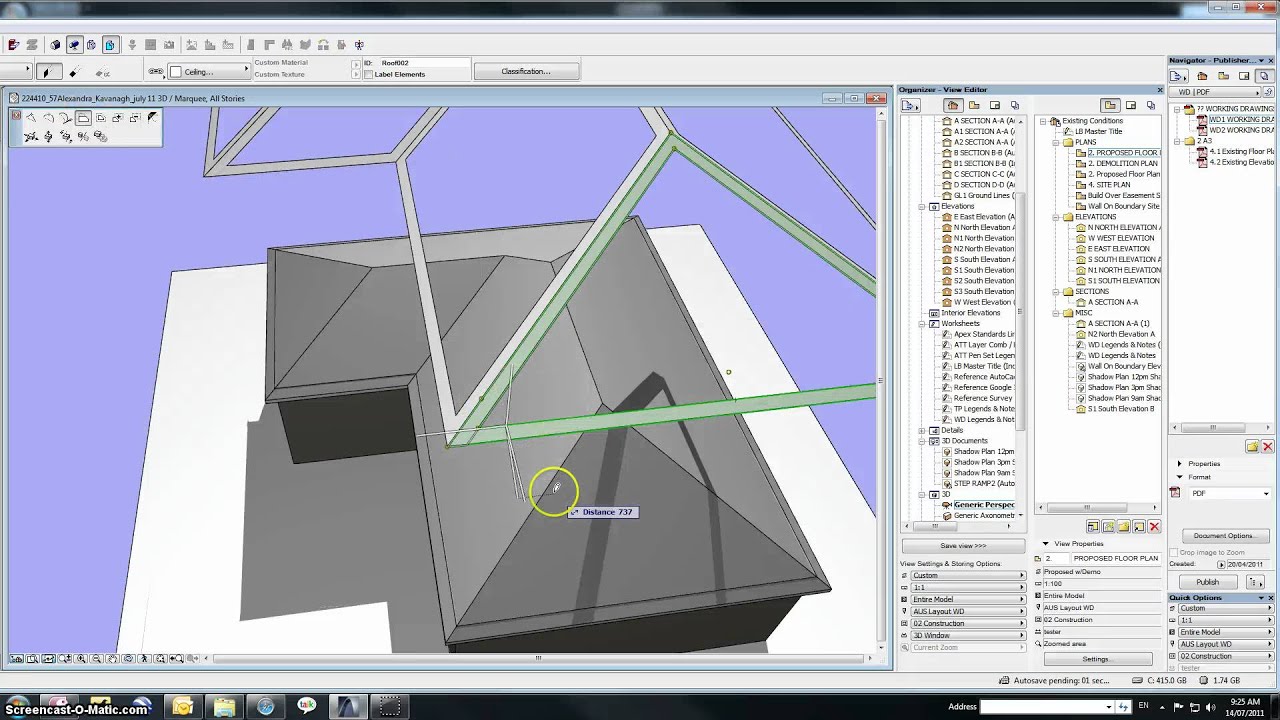1280x720 pixels.
Task: Collapse the Worksheets tree node
Action: click(x=923, y=323)
